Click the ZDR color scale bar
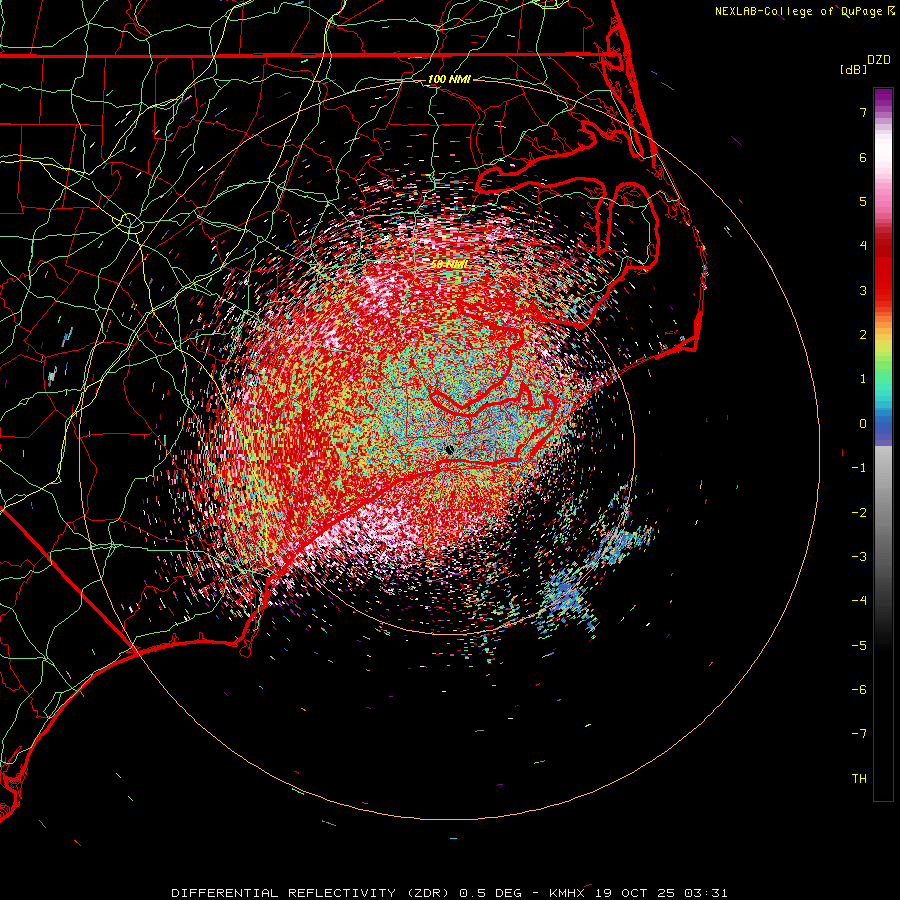 (x=883, y=444)
